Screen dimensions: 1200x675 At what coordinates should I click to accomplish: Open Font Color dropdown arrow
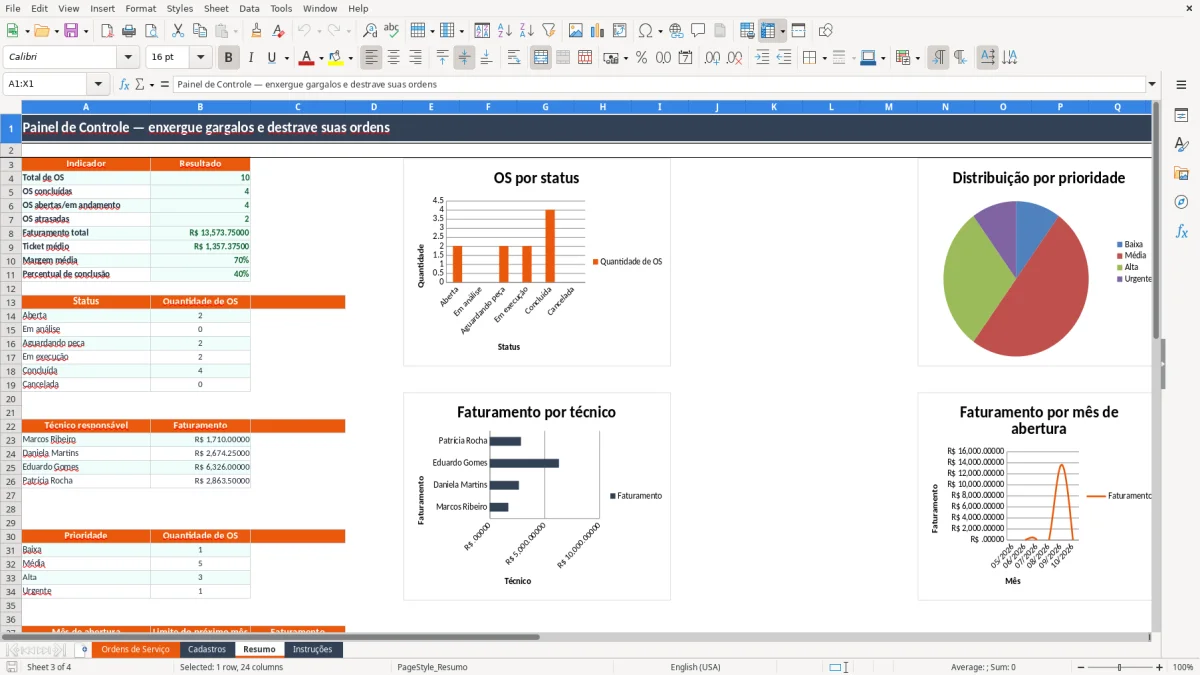point(321,58)
